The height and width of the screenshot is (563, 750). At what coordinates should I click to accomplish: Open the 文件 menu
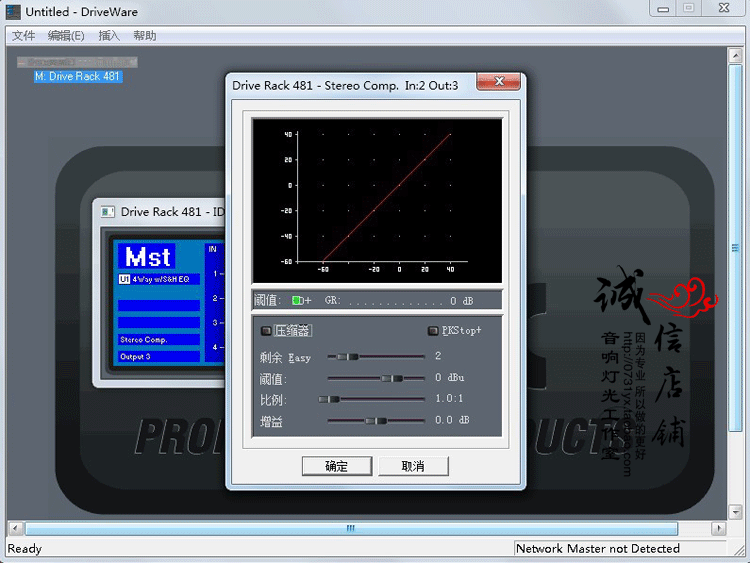coord(23,36)
